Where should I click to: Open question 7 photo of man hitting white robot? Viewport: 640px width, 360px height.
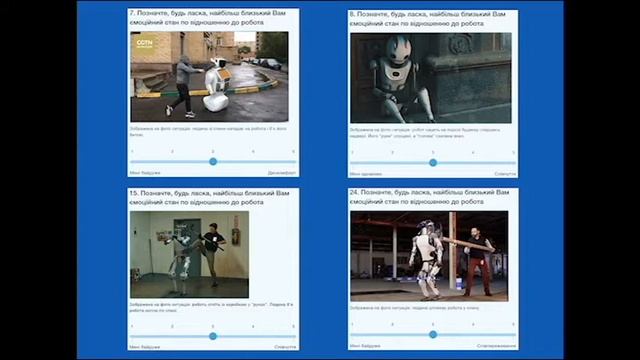click(209, 77)
